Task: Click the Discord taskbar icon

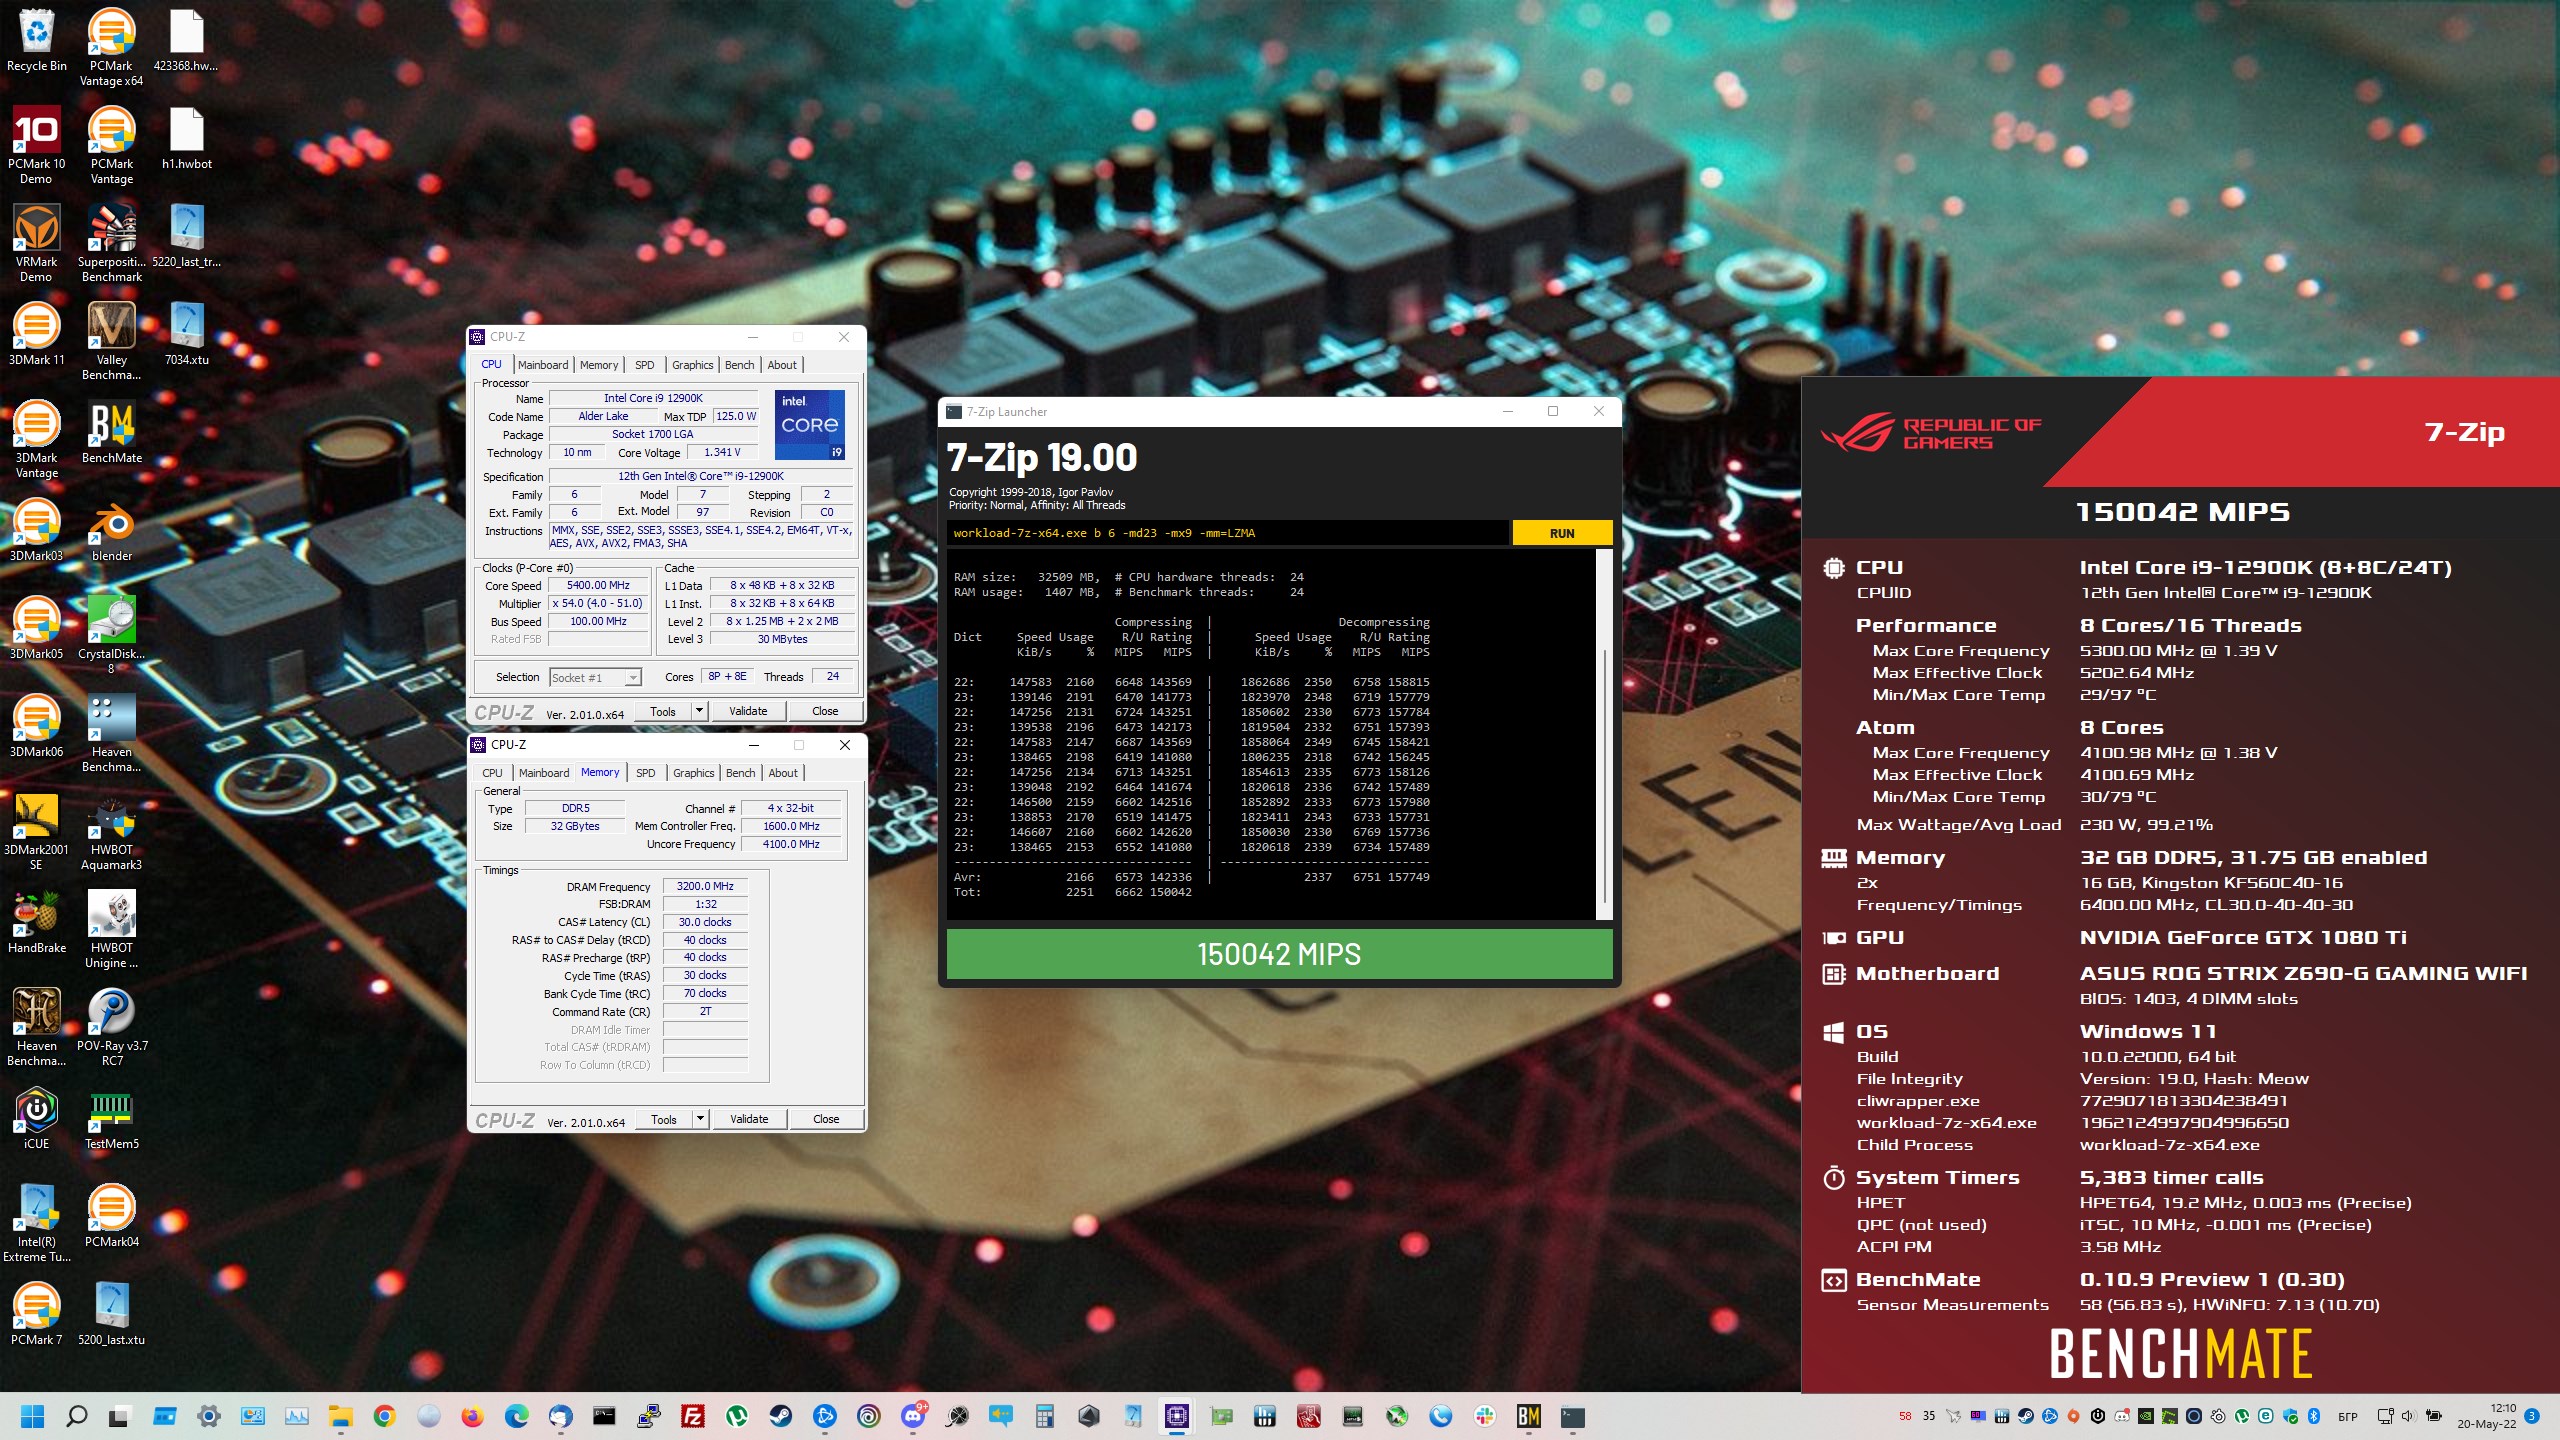Action: [x=913, y=1416]
